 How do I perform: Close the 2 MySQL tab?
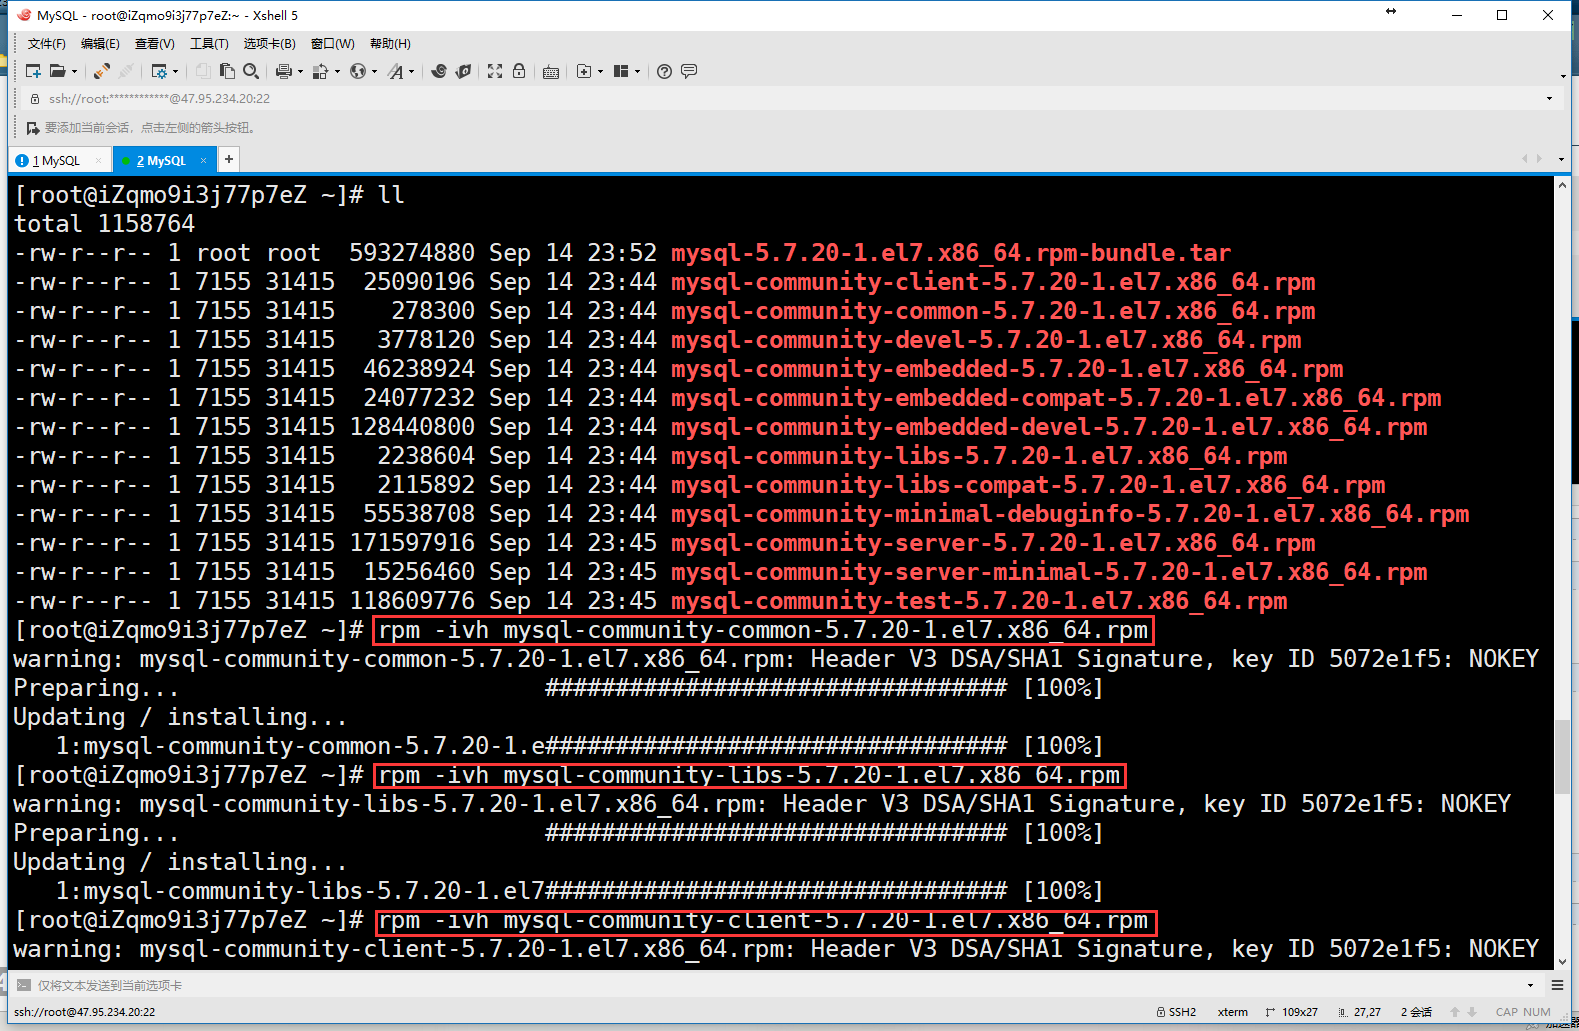point(203,160)
